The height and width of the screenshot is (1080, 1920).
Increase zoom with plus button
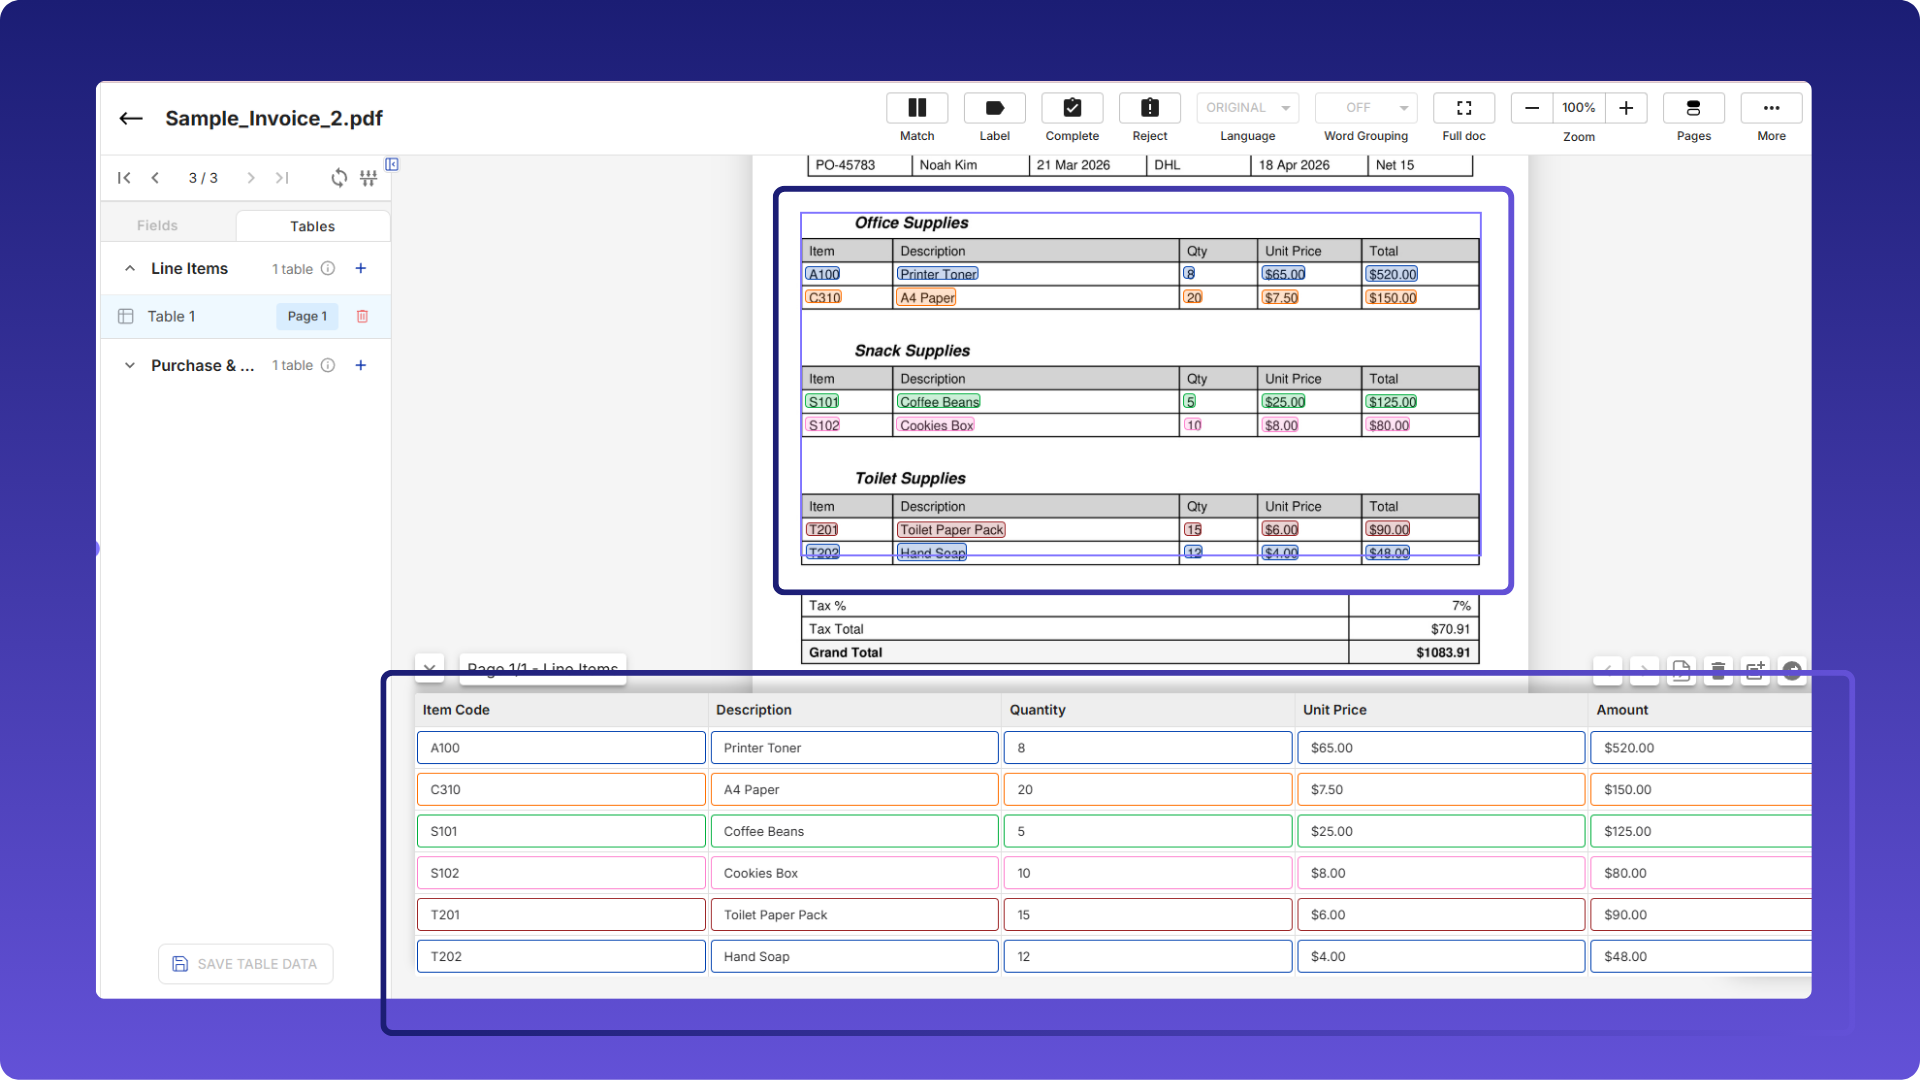pos(1626,108)
